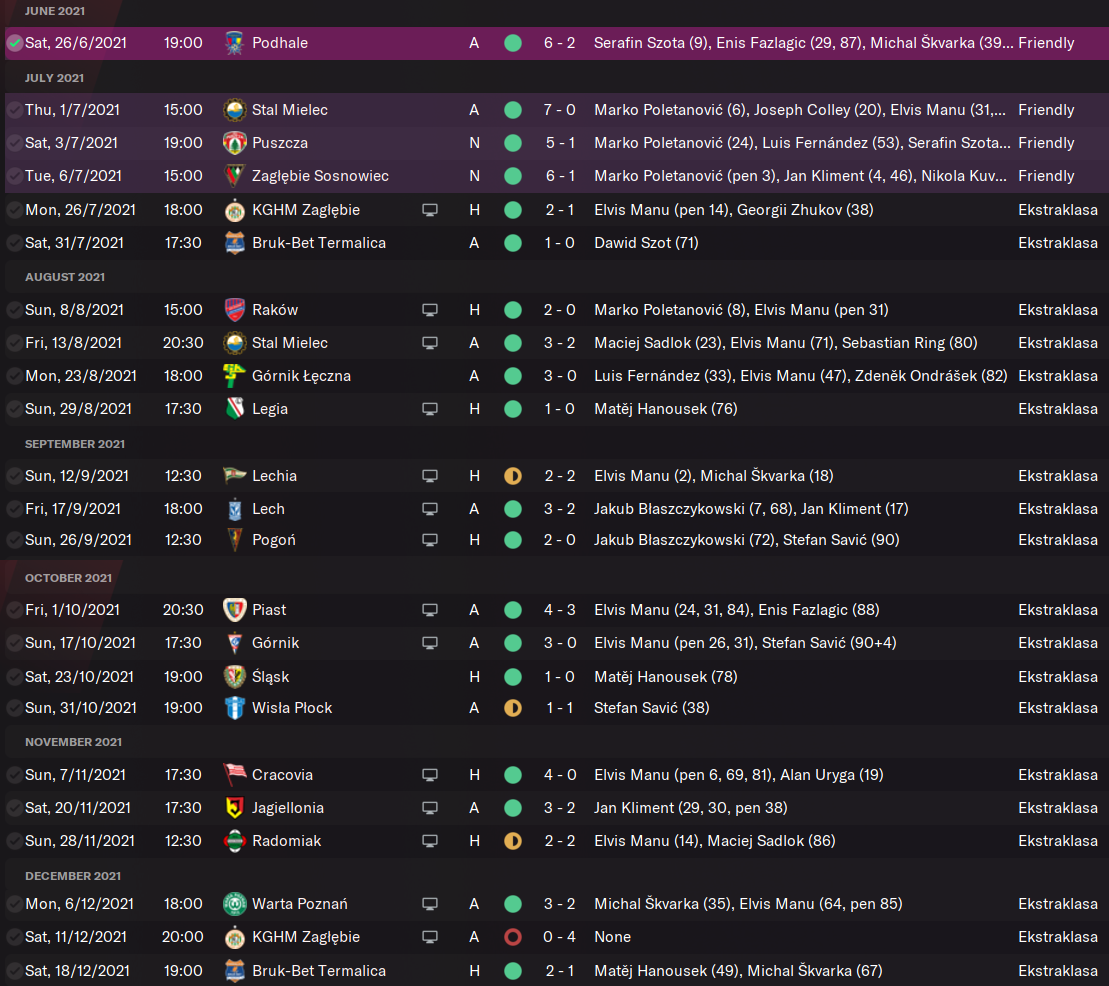Click the Pogoń club badge
Image resolution: width=1109 pixels, height=986 pixels.
click(x=234, y=540)
